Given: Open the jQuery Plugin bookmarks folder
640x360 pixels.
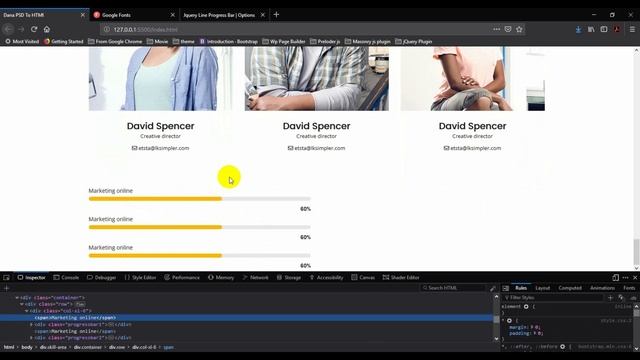Looking at the screenshot, I should coord(413,42).
